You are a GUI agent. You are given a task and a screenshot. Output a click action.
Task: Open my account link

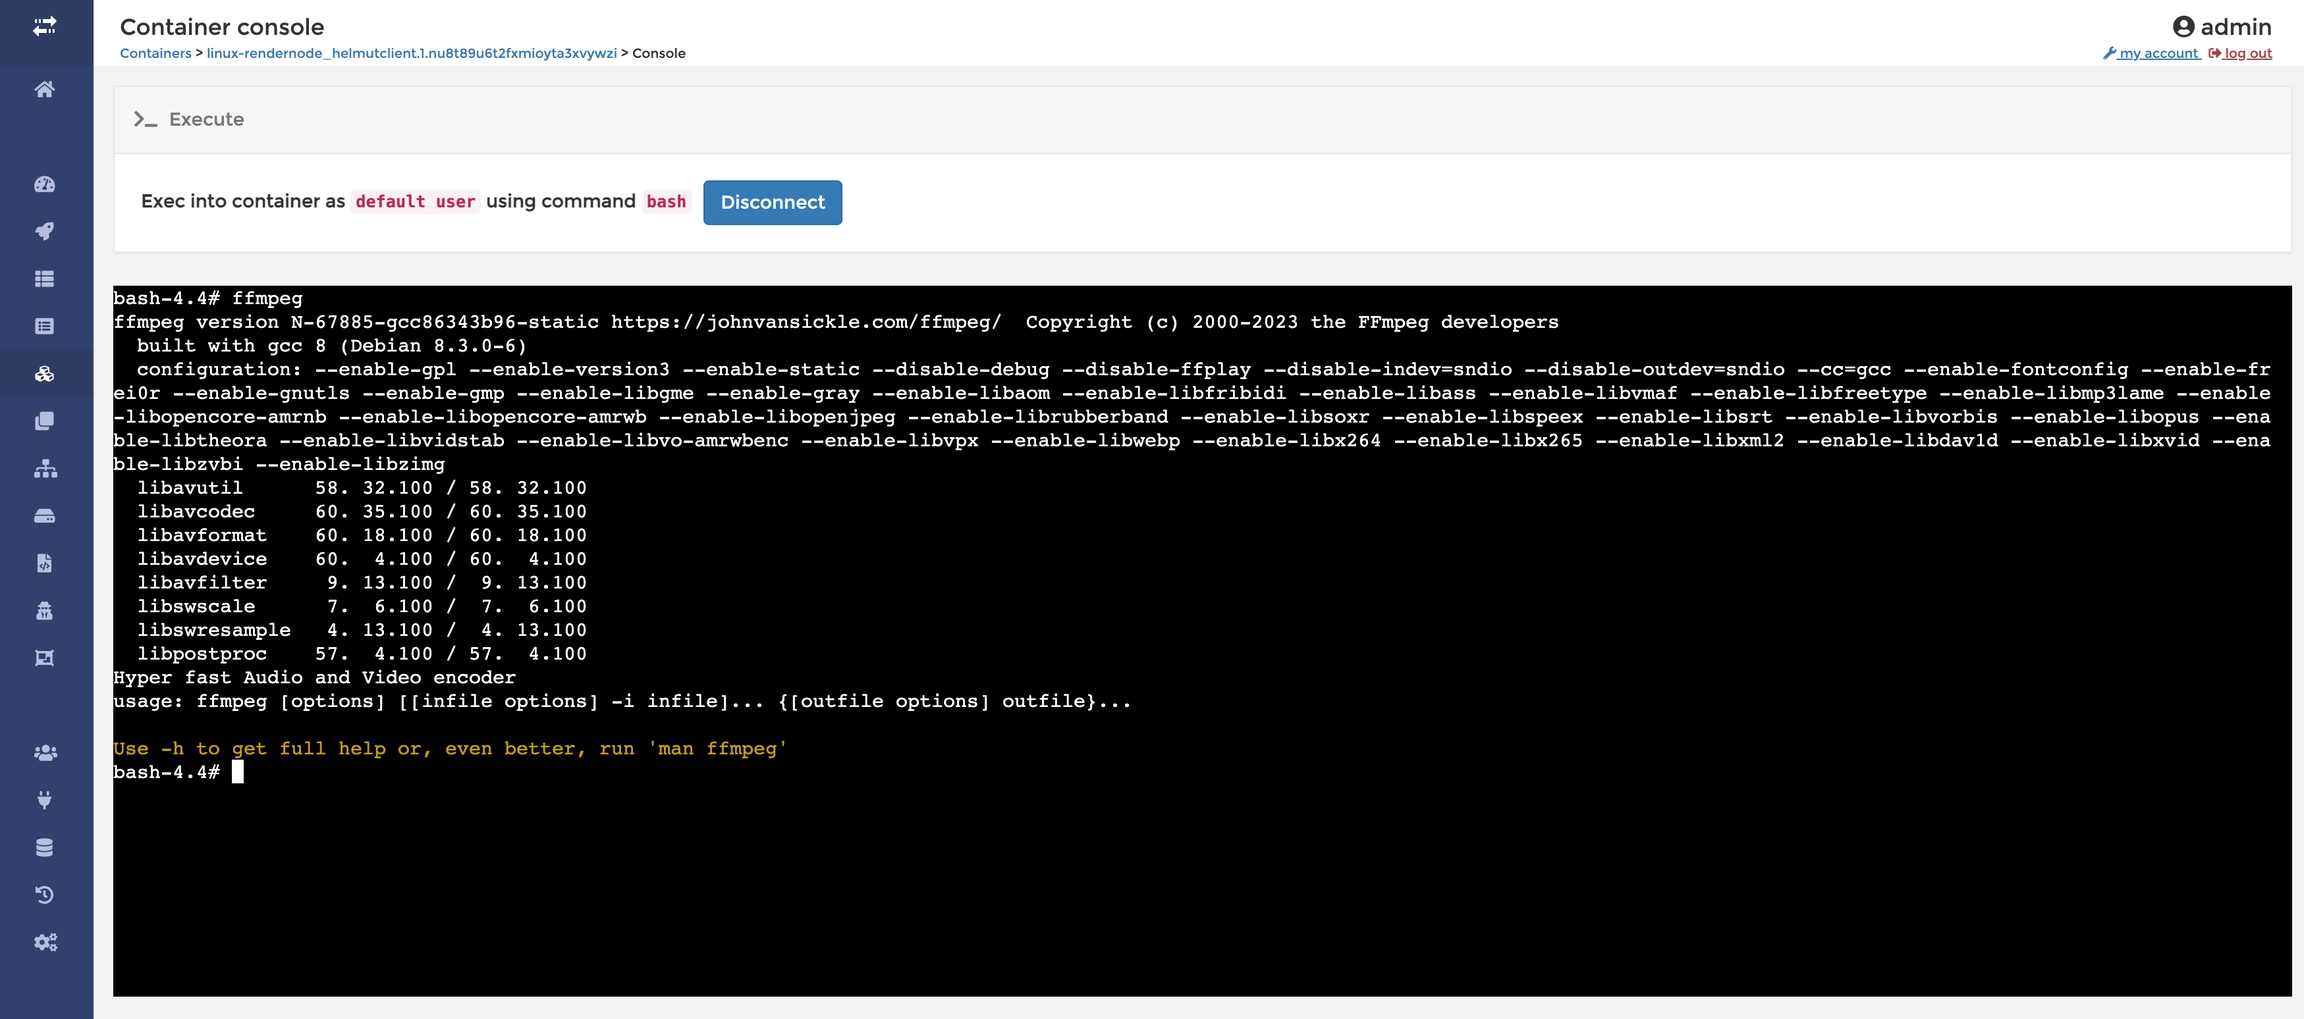pyautogui.click(x=2158, y=53)
